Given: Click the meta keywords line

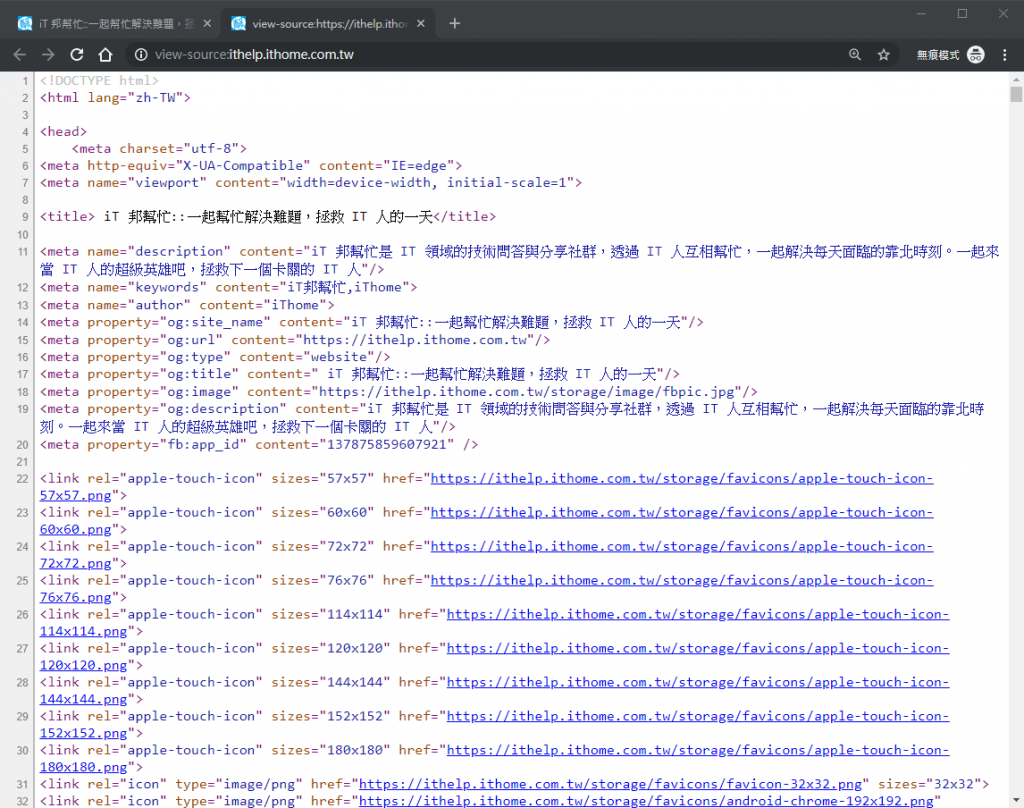Looking at the screenshot, I should click(x=229, y=287).
